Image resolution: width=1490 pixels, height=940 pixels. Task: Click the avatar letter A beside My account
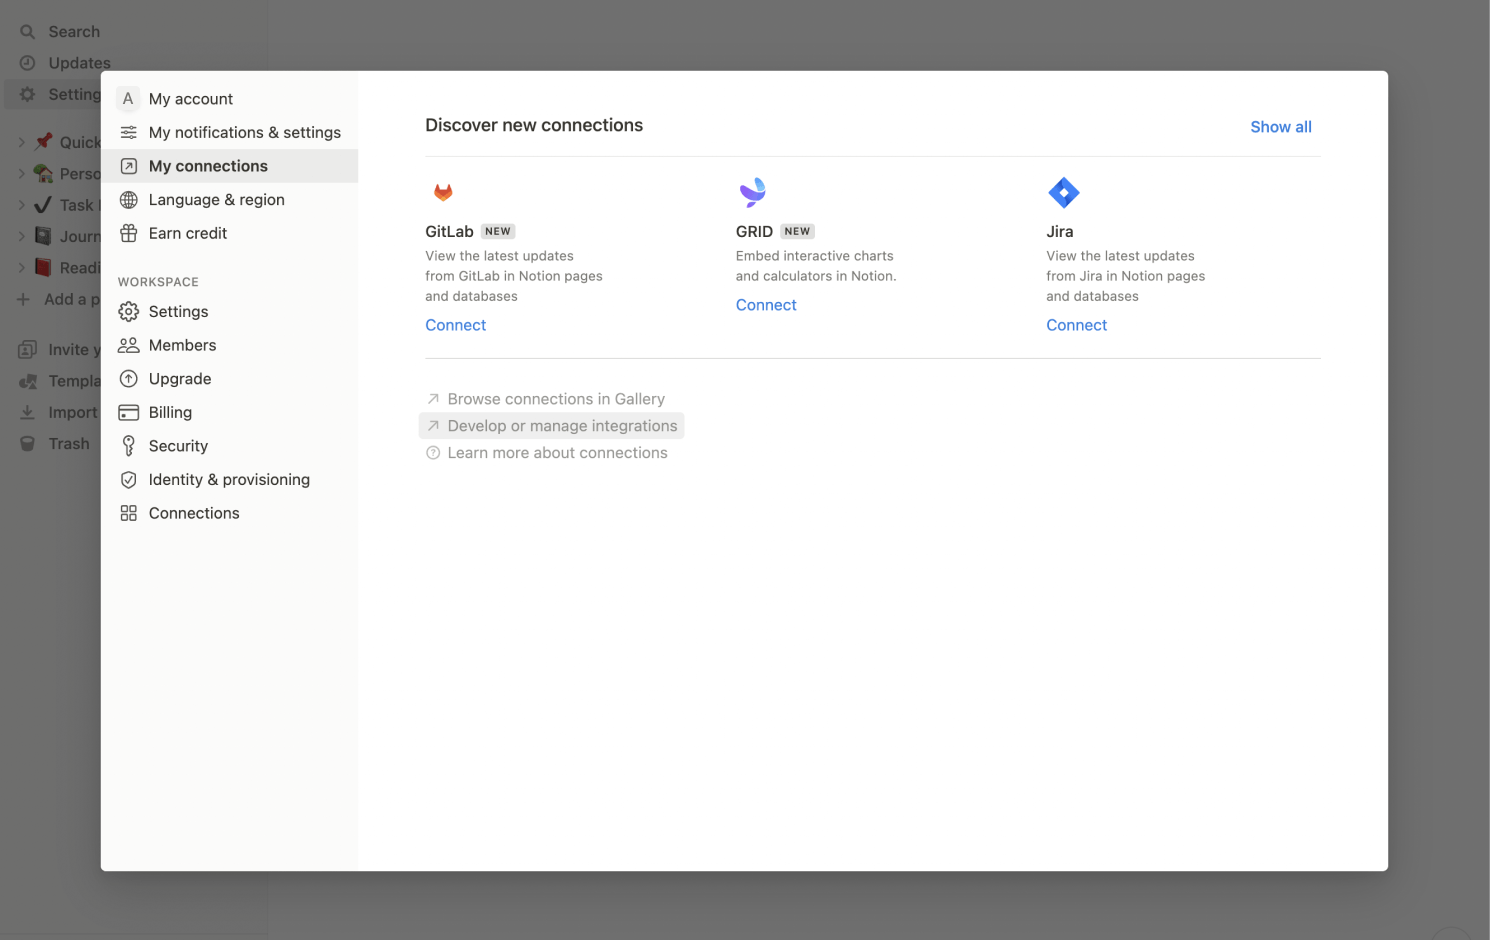[x=128, y=99]
